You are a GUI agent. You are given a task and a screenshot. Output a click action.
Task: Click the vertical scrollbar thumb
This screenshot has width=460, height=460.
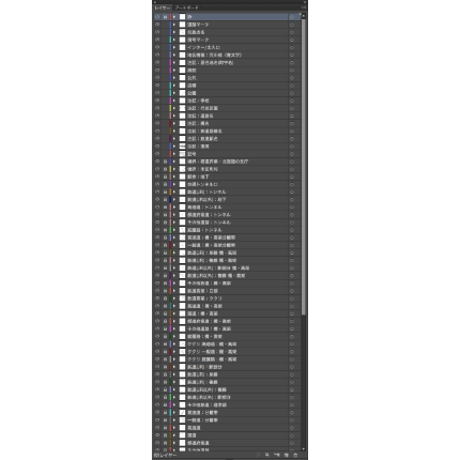(x=303, y=167)
